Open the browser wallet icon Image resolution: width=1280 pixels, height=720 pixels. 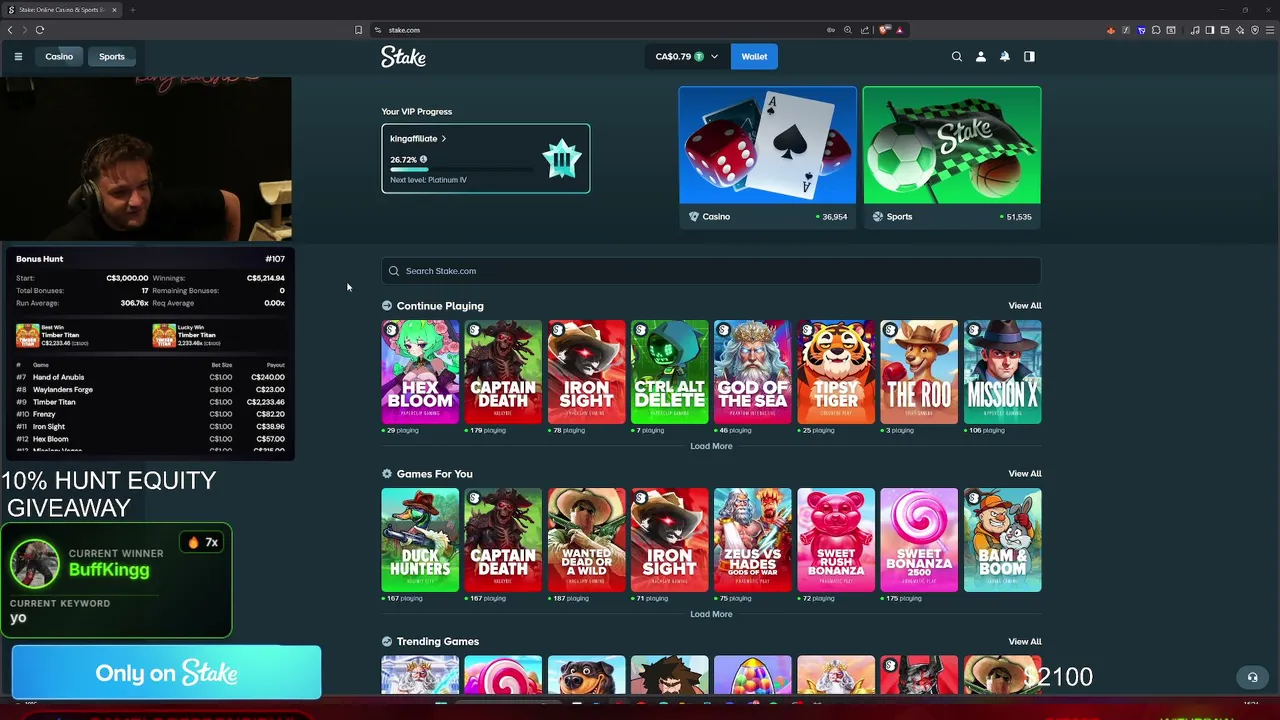pyautogui.click(x=1225, y=30)
